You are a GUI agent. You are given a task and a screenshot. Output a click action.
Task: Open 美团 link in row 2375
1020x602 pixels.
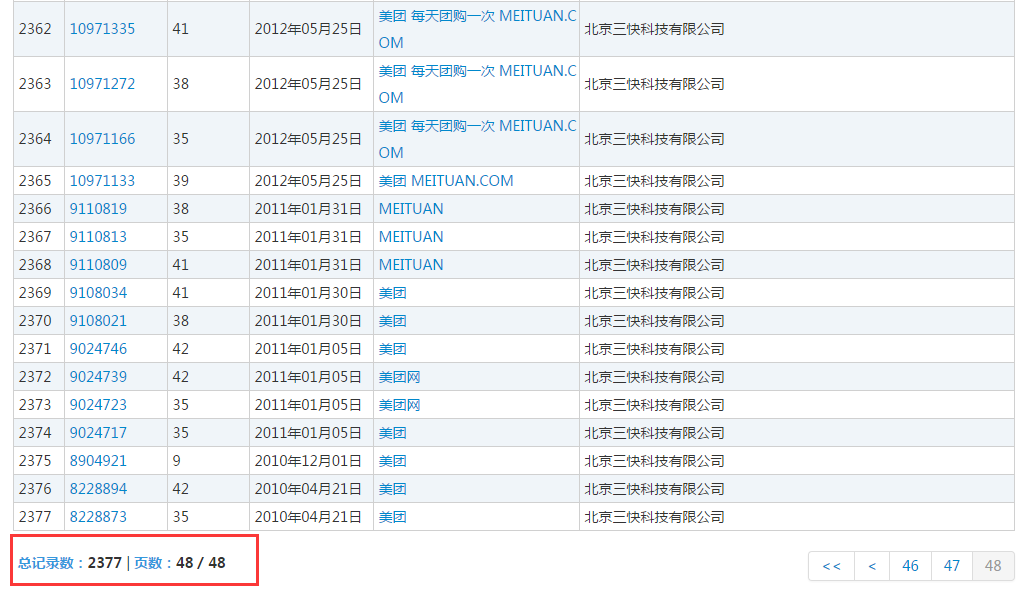[392, 461]
